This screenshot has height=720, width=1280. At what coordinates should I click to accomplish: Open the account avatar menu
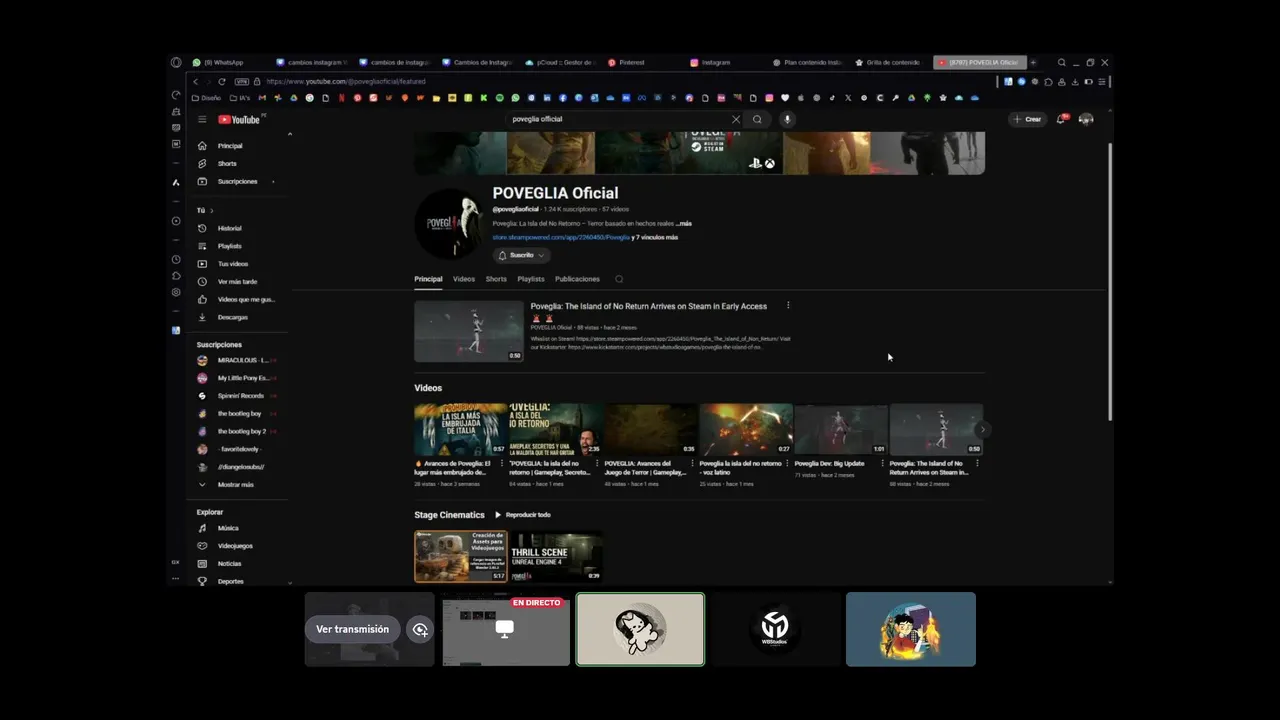point(1086,119)
